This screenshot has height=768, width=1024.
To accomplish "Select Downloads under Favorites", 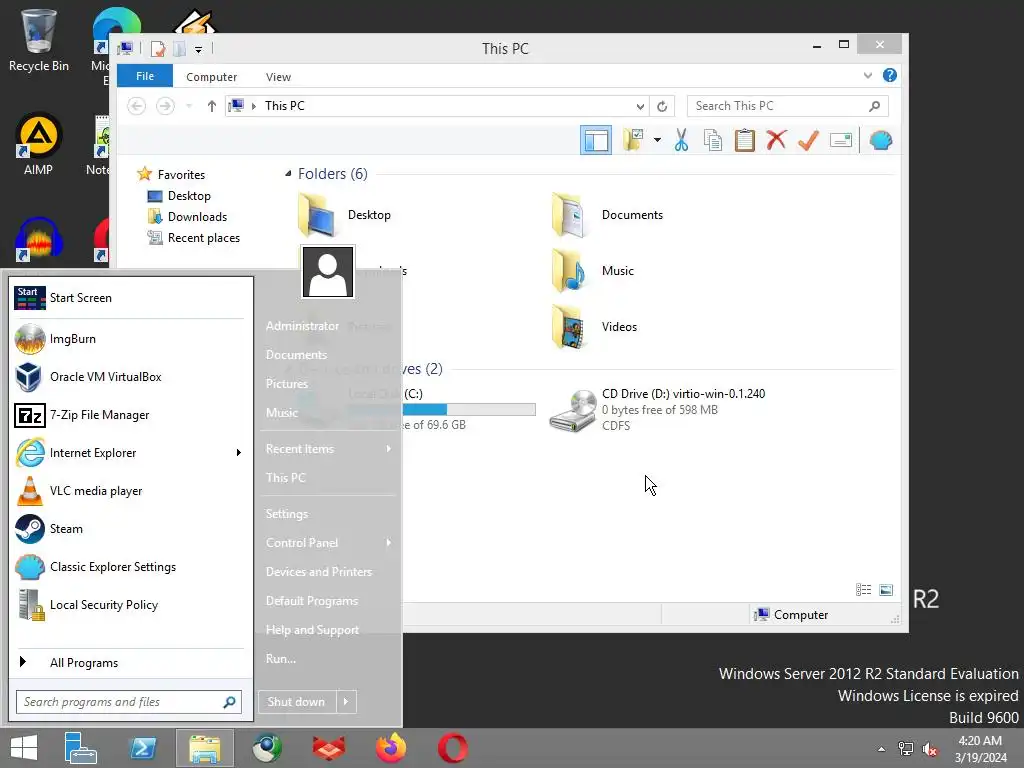I will point(187,217).
